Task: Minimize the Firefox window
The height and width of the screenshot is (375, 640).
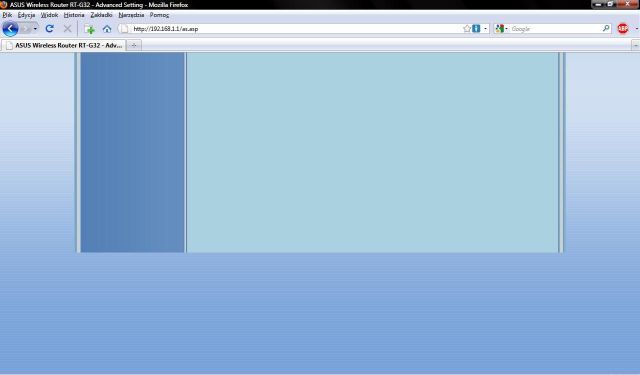Action: (598, 4)
